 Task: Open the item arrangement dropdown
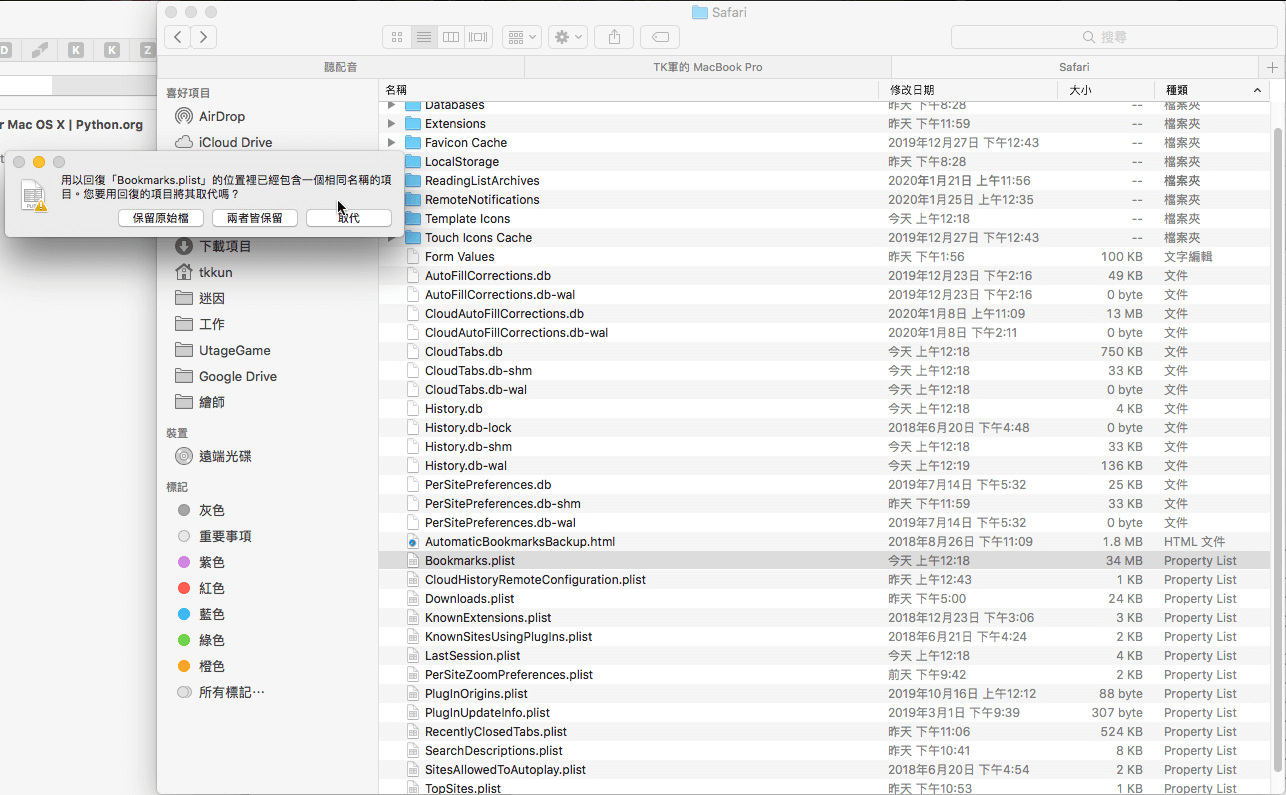click(x=522, y=37)
